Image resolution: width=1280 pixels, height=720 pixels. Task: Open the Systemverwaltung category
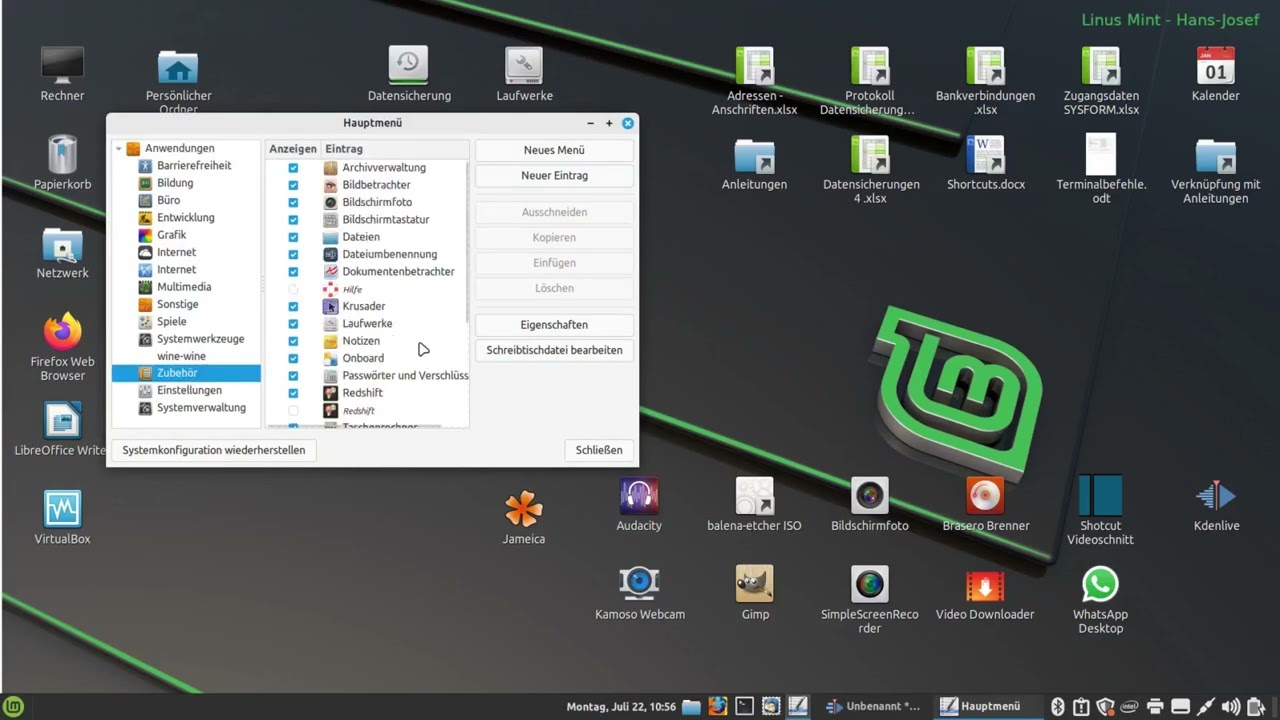[x=201, y=408]
